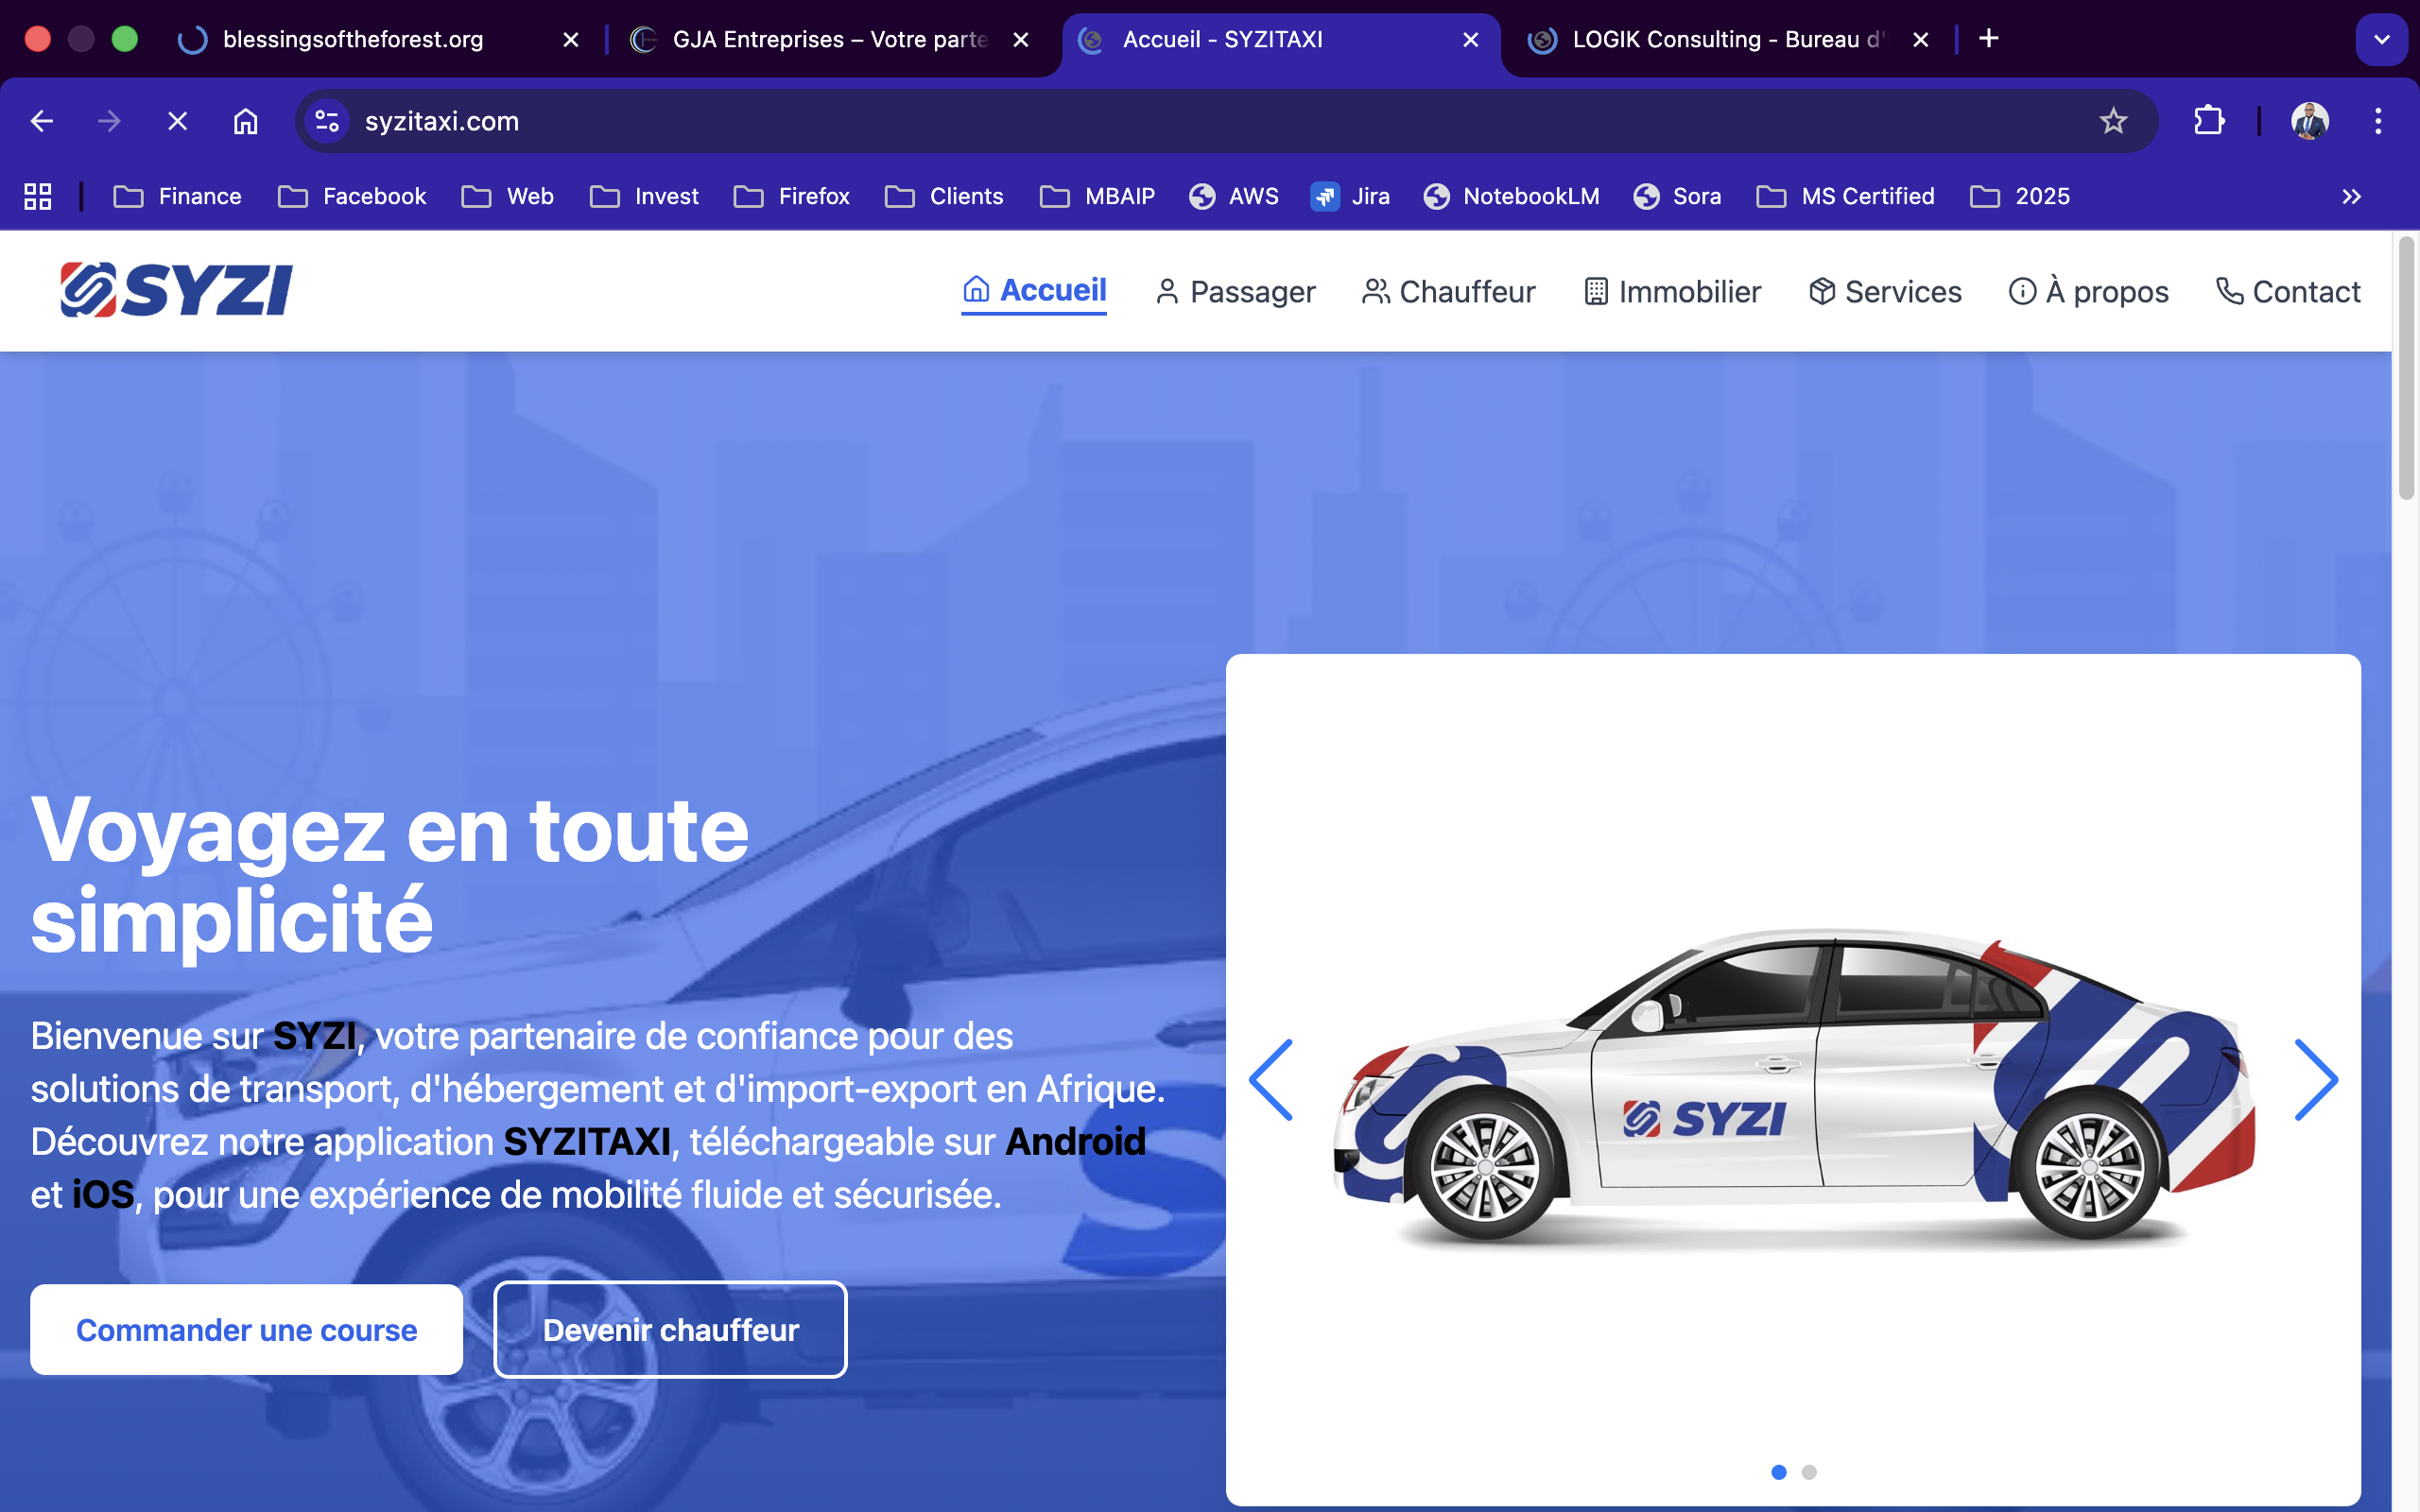Click the SYZI logo in header

(x=176, y=290)
